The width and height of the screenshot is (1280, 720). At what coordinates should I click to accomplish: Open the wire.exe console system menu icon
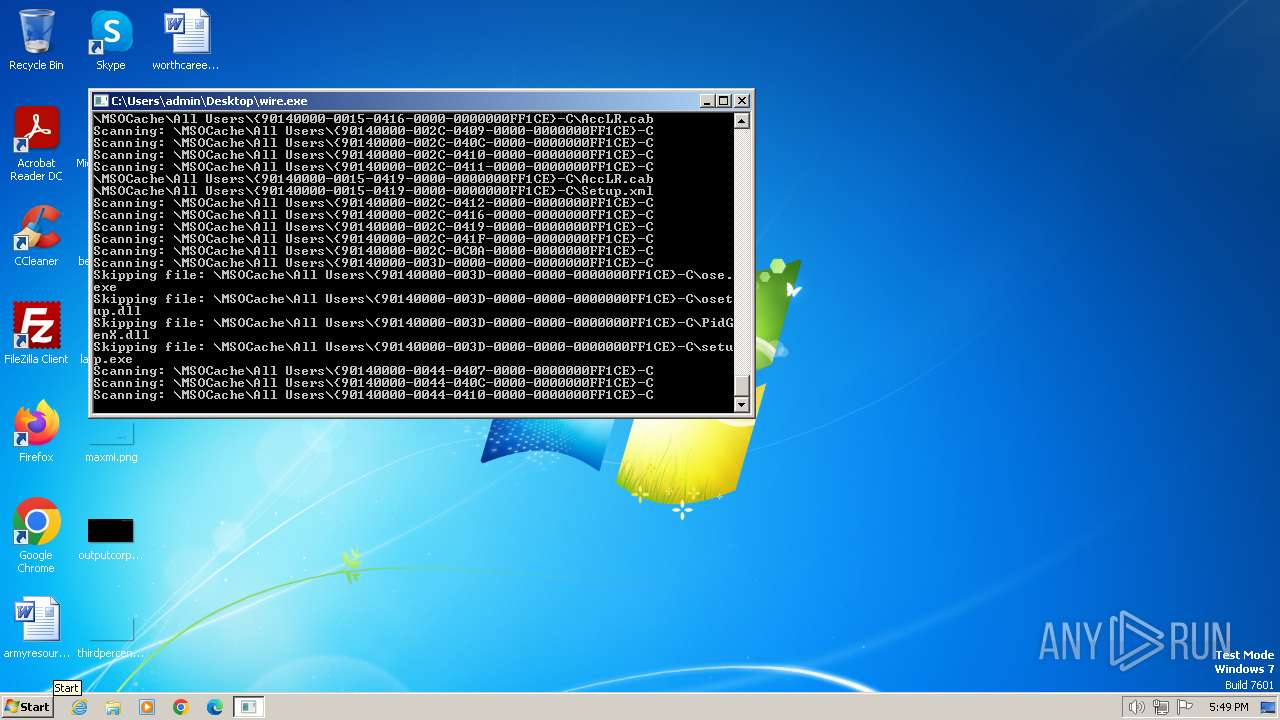pyautogui.click(x=100, y=101)
